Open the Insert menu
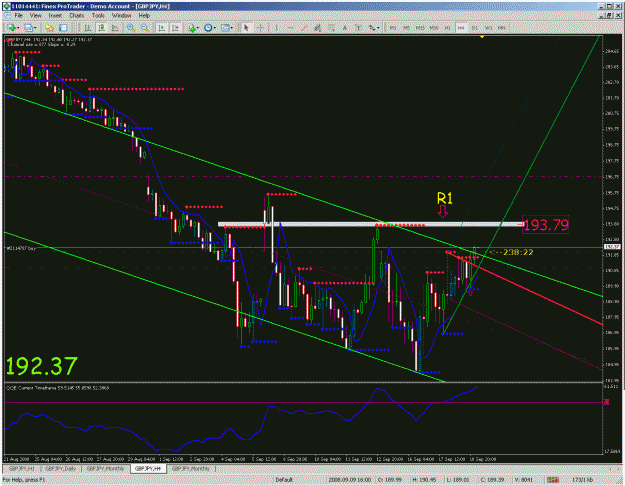The width and height of the screenshot is (625, 486). point(55,16)
